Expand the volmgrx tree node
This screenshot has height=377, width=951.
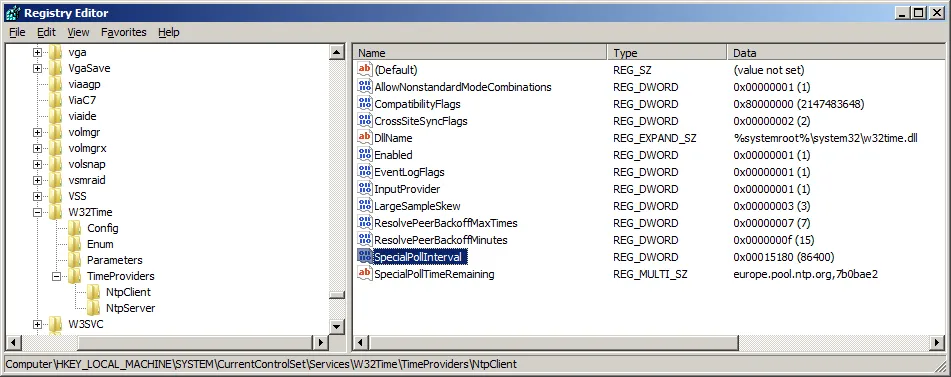(x=38, y=148)
